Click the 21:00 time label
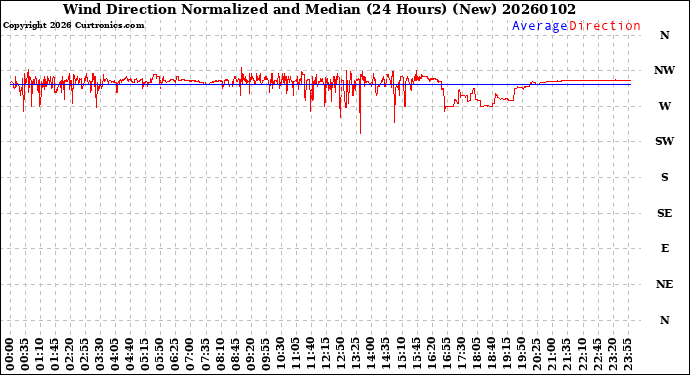The width and height of the screenshot is (690, 375). click(550, 354)
